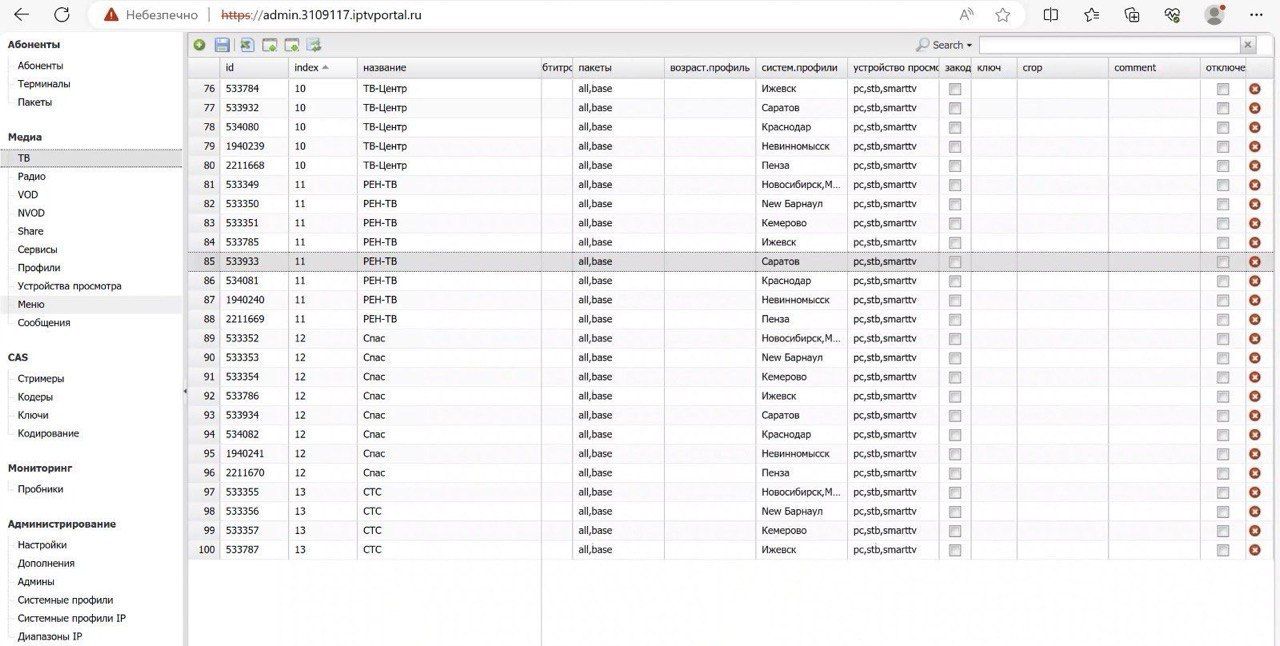Viewport: 1280px width, 646px height.
Task: Click the Excel export toolbar icon
Action: click(246, 45)
